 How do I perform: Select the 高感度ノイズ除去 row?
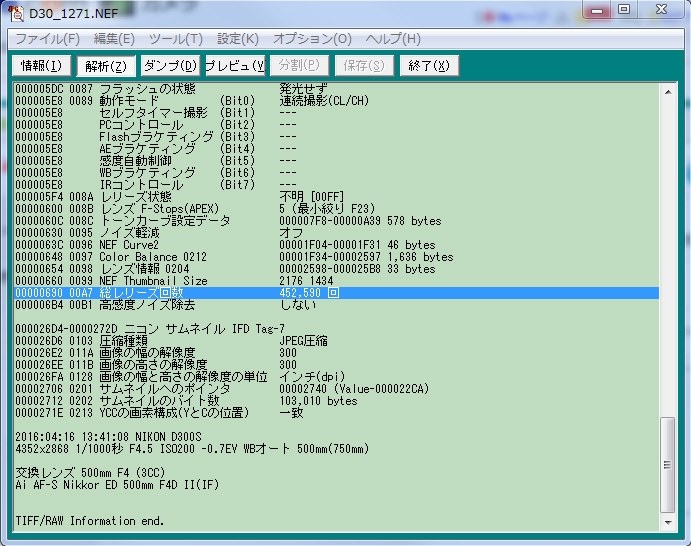click(337, 305)
